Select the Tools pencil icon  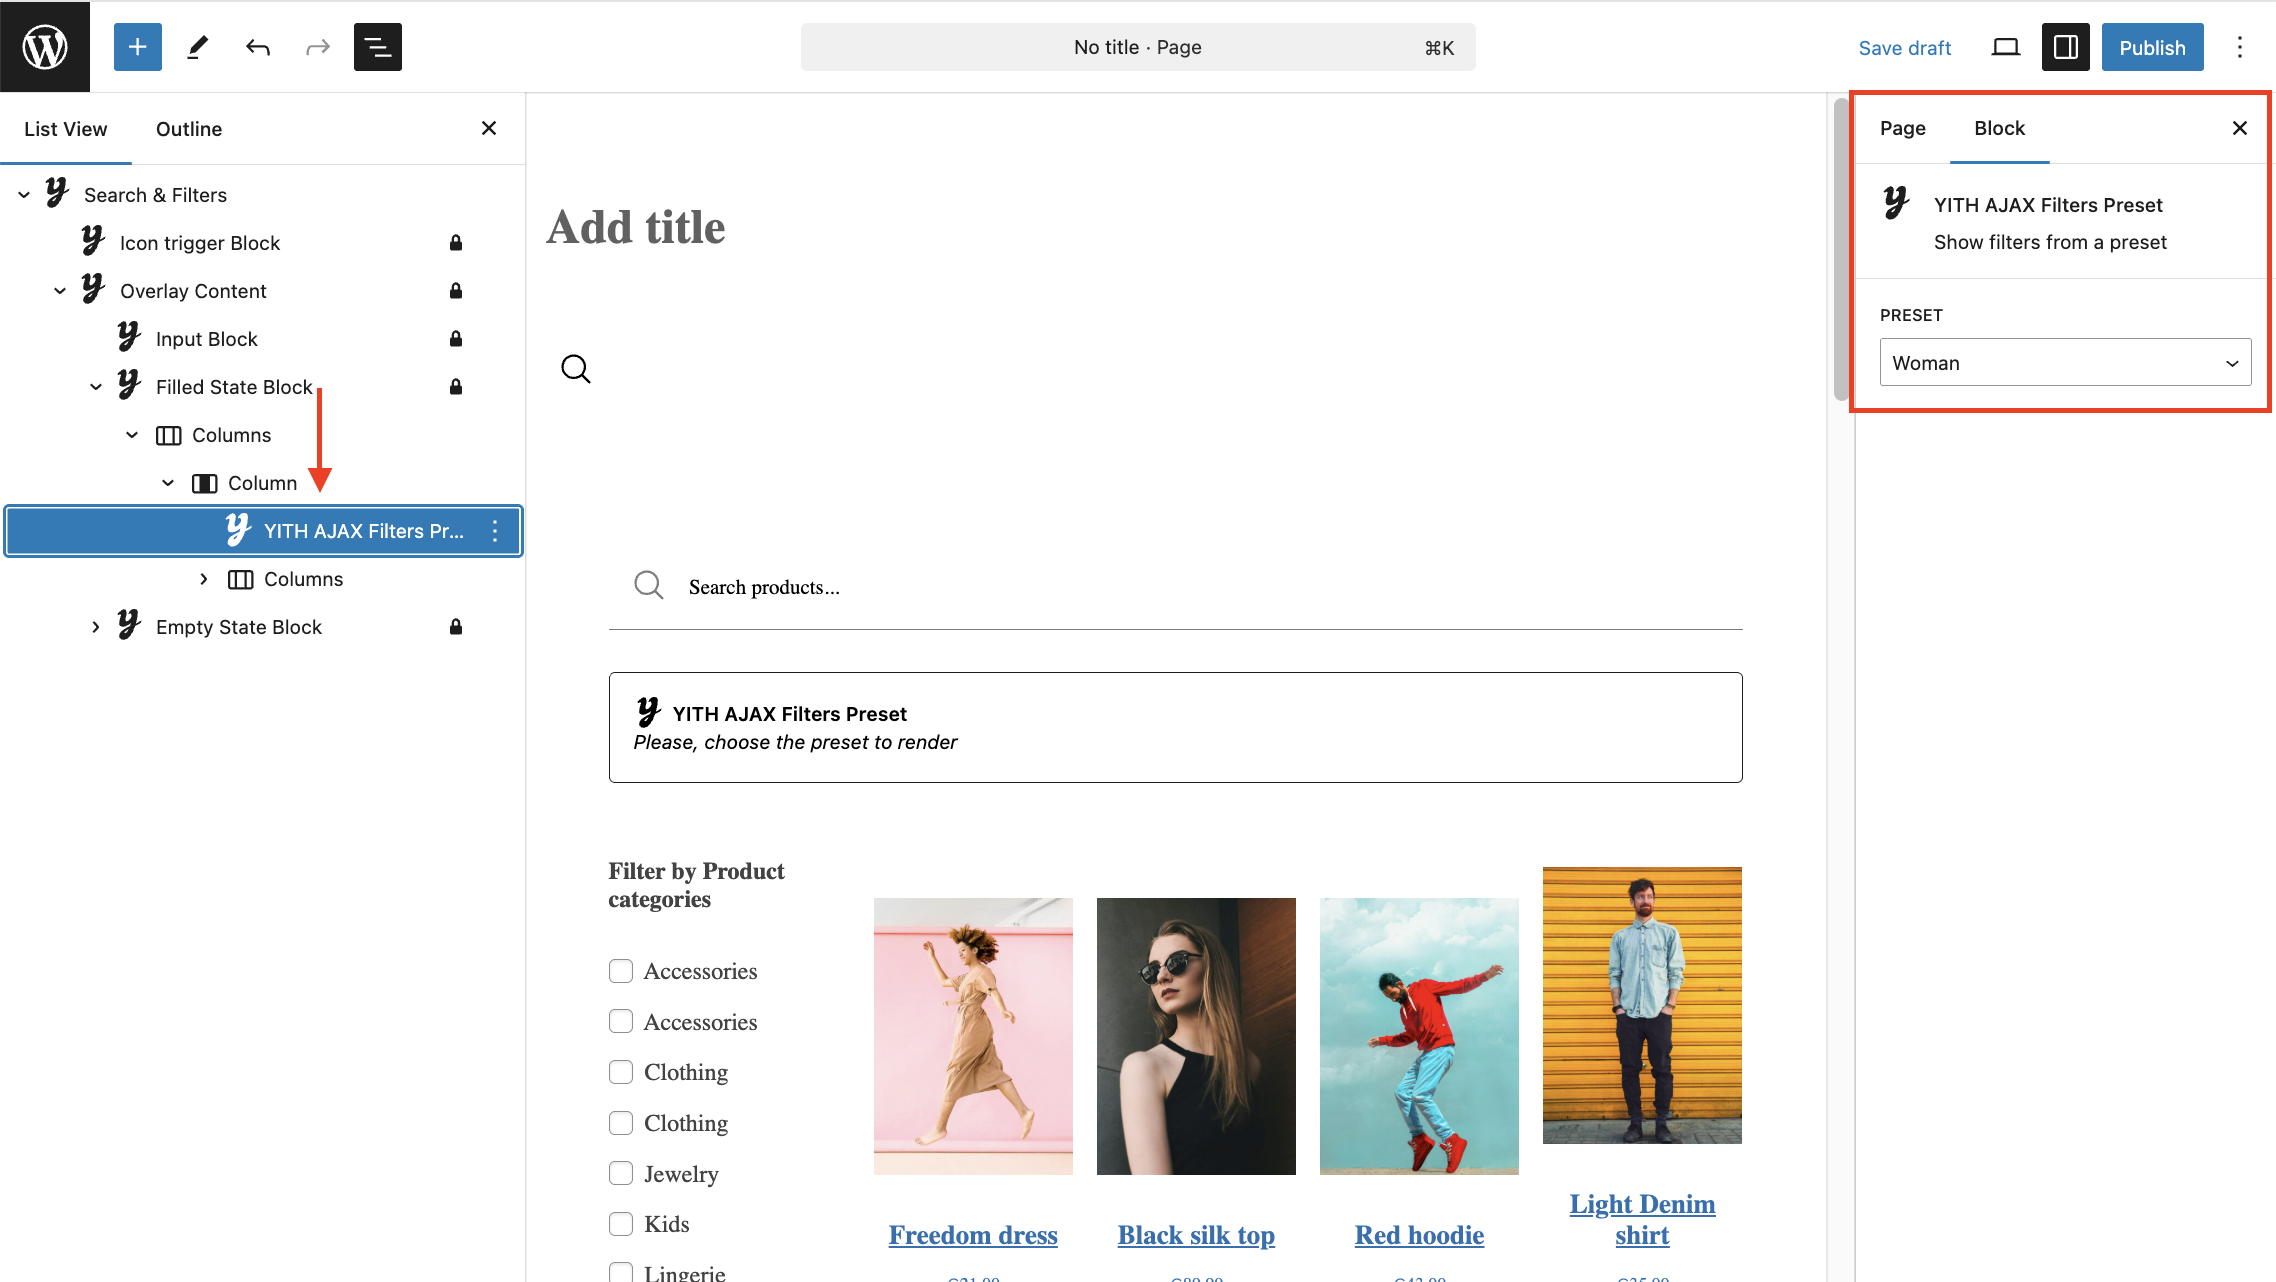coord(198,47)
